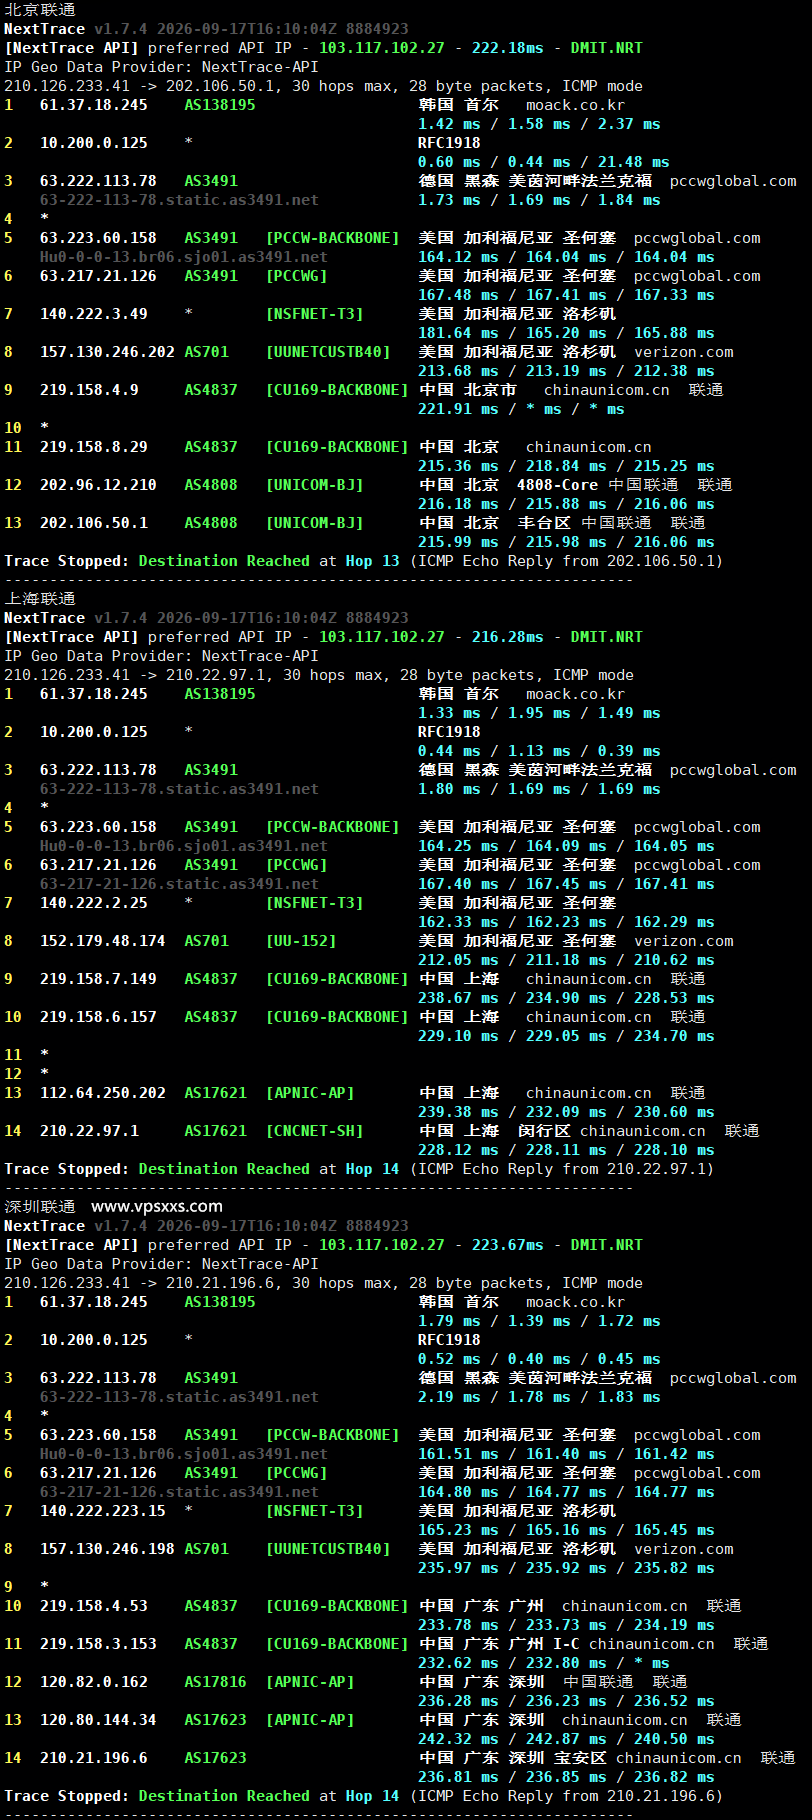Select the "宝安区" district text
The image size is (812, 1820).
(x=580, y=1758)
